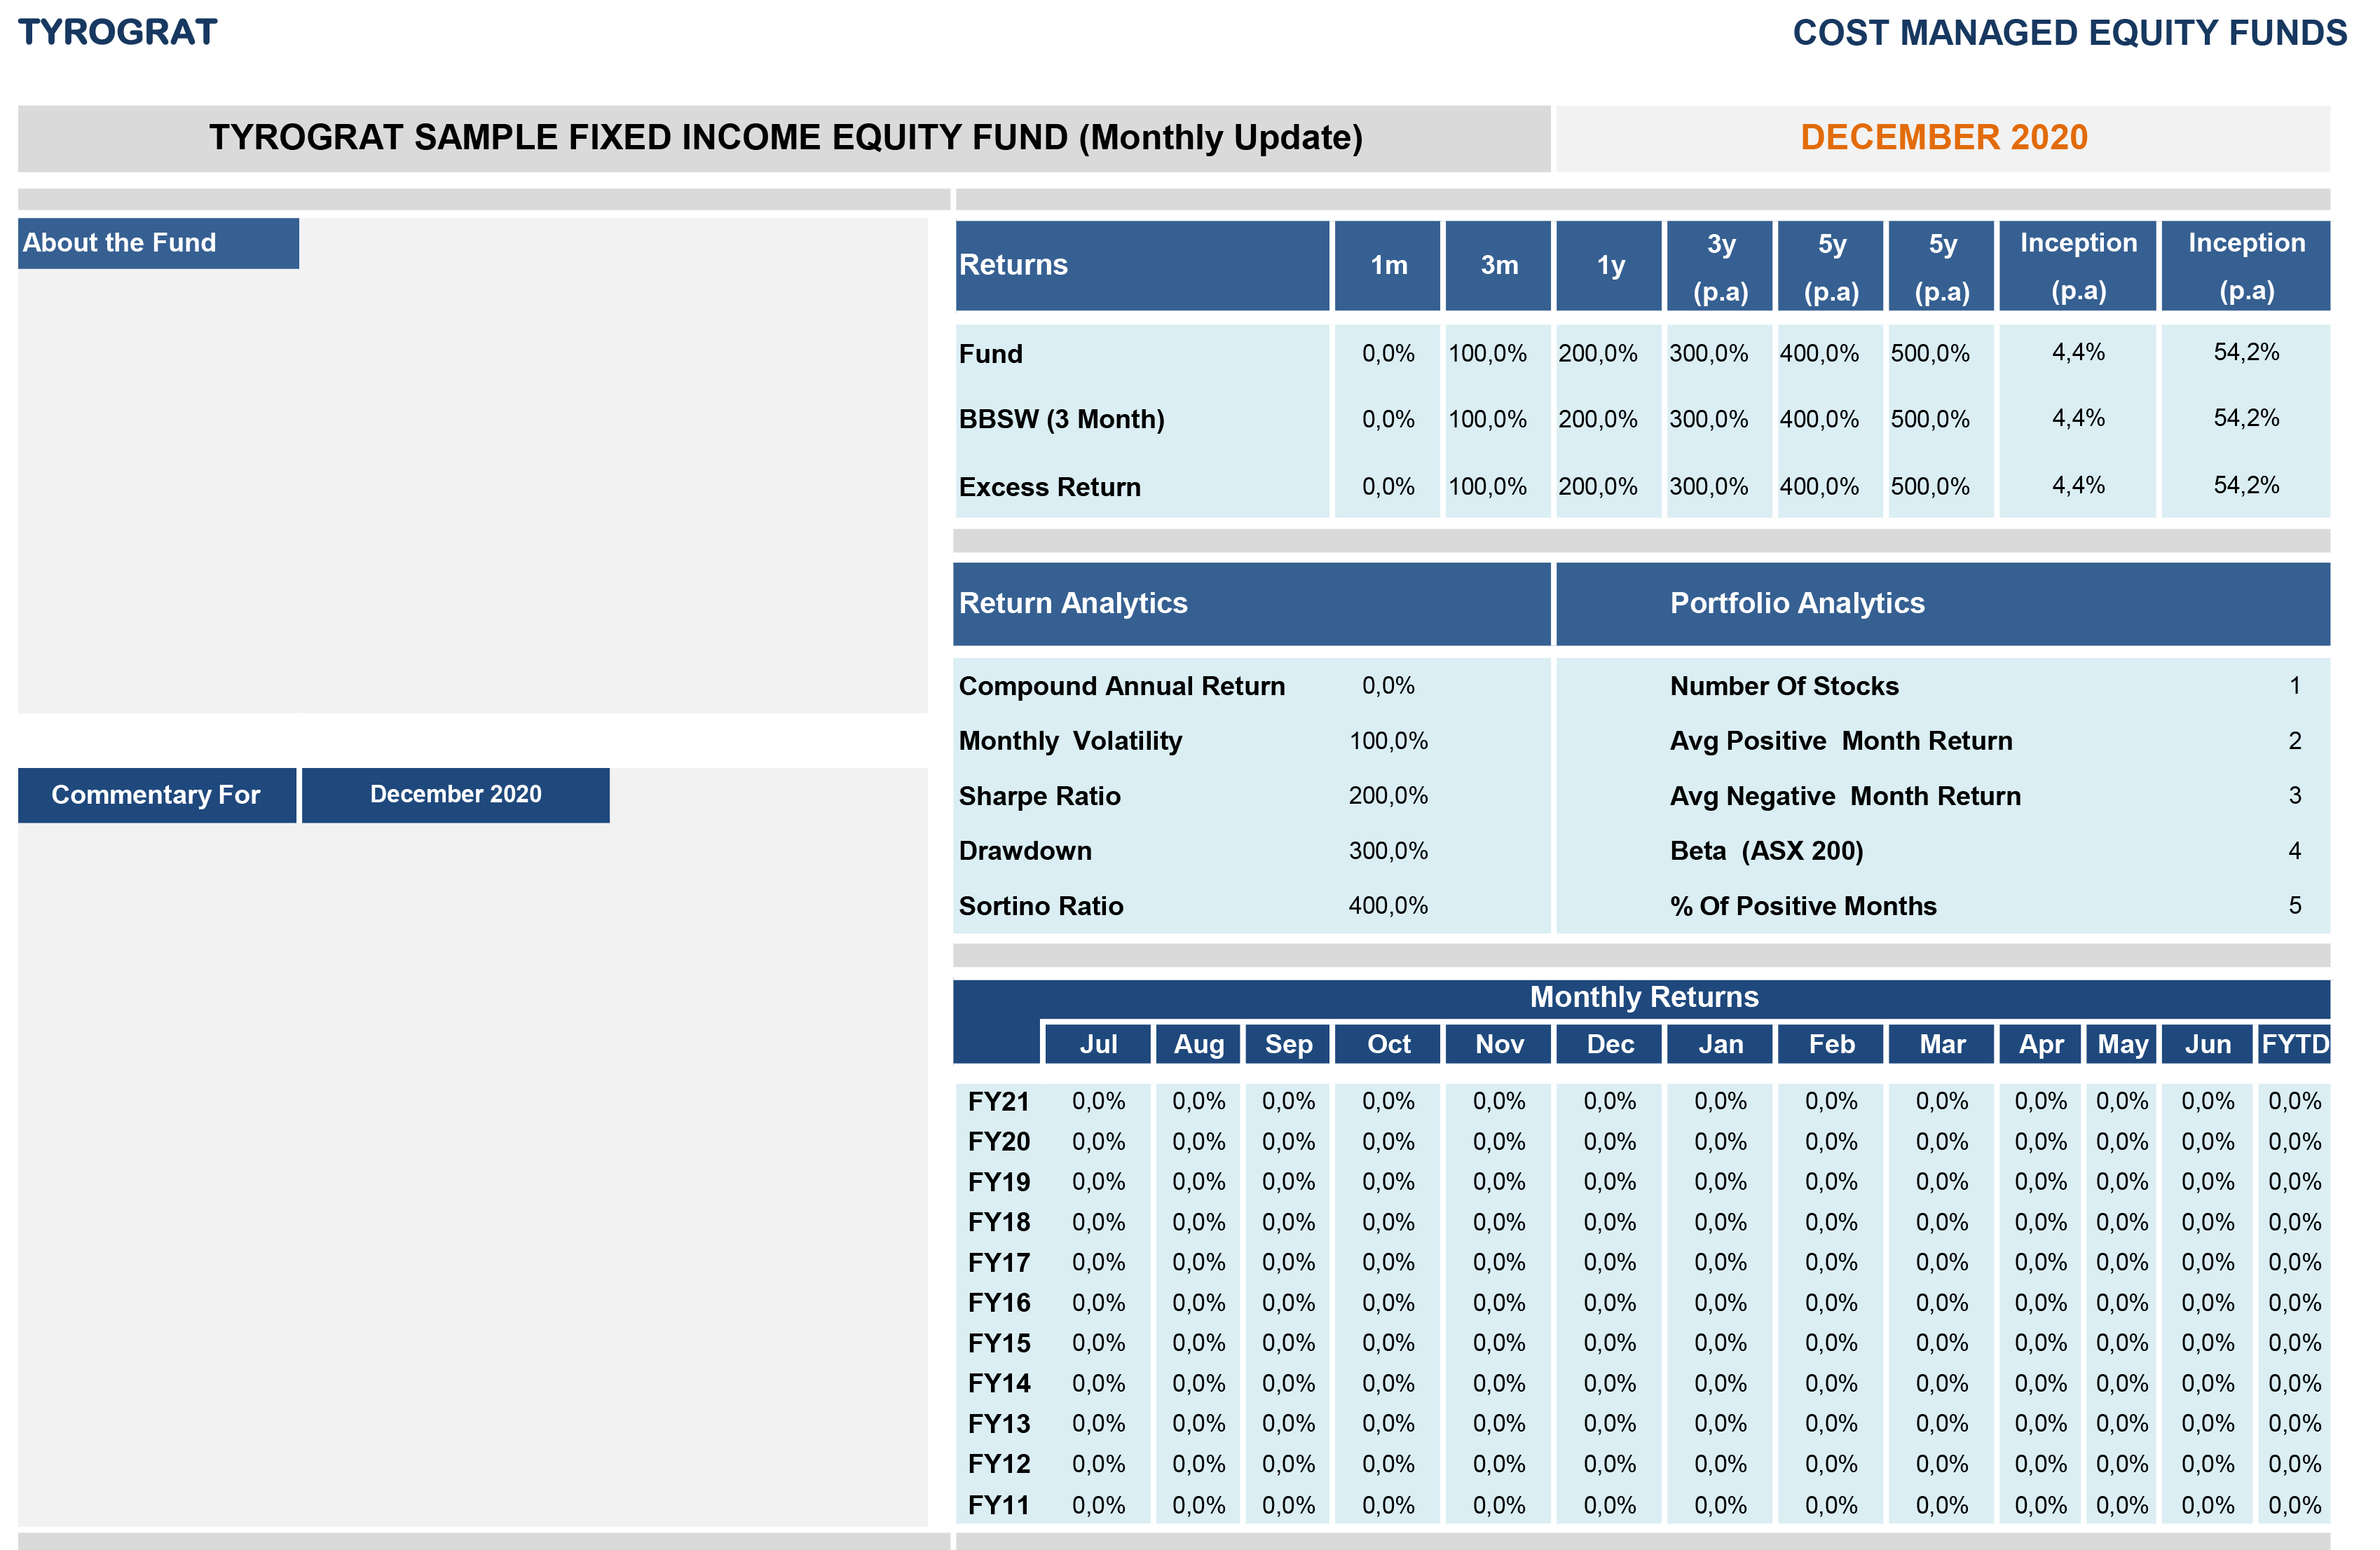Screen dimensions: 2380x1550
Task: Select the Jul month column header
Action: pyautogui.click(x=1098, y=1044)
